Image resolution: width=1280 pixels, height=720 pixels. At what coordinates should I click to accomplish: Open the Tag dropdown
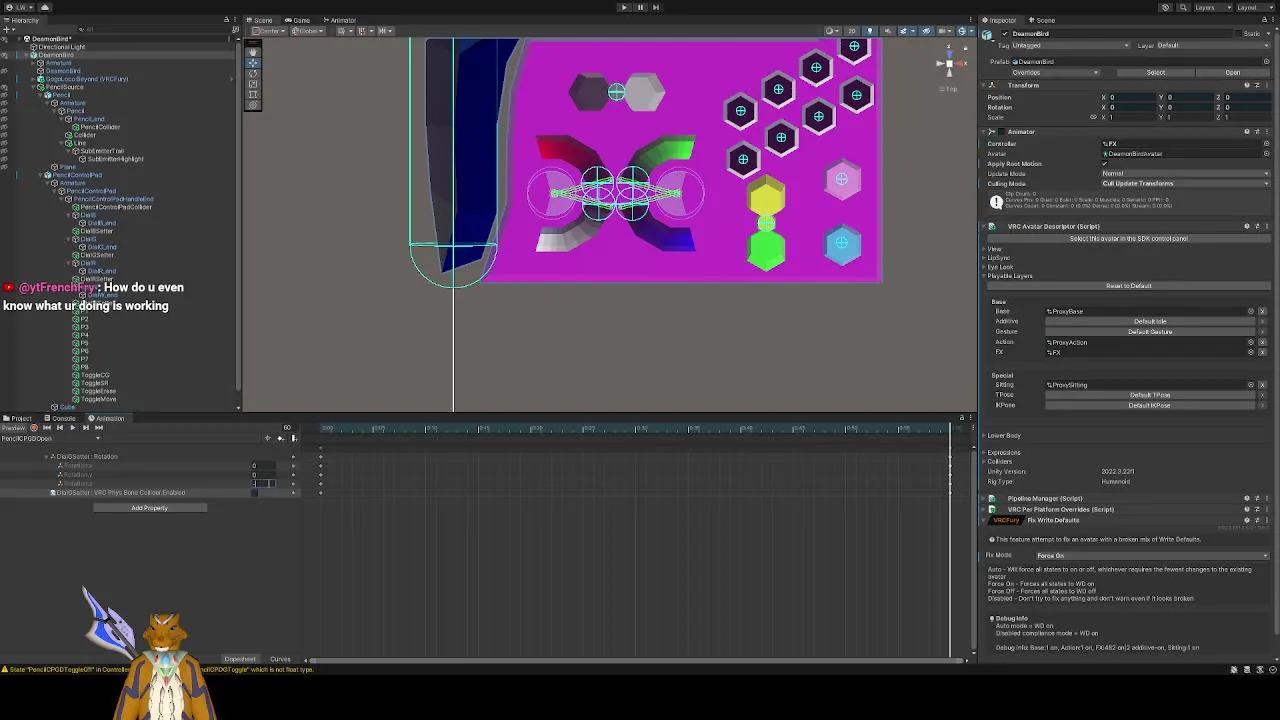(x=1070, y=46)
